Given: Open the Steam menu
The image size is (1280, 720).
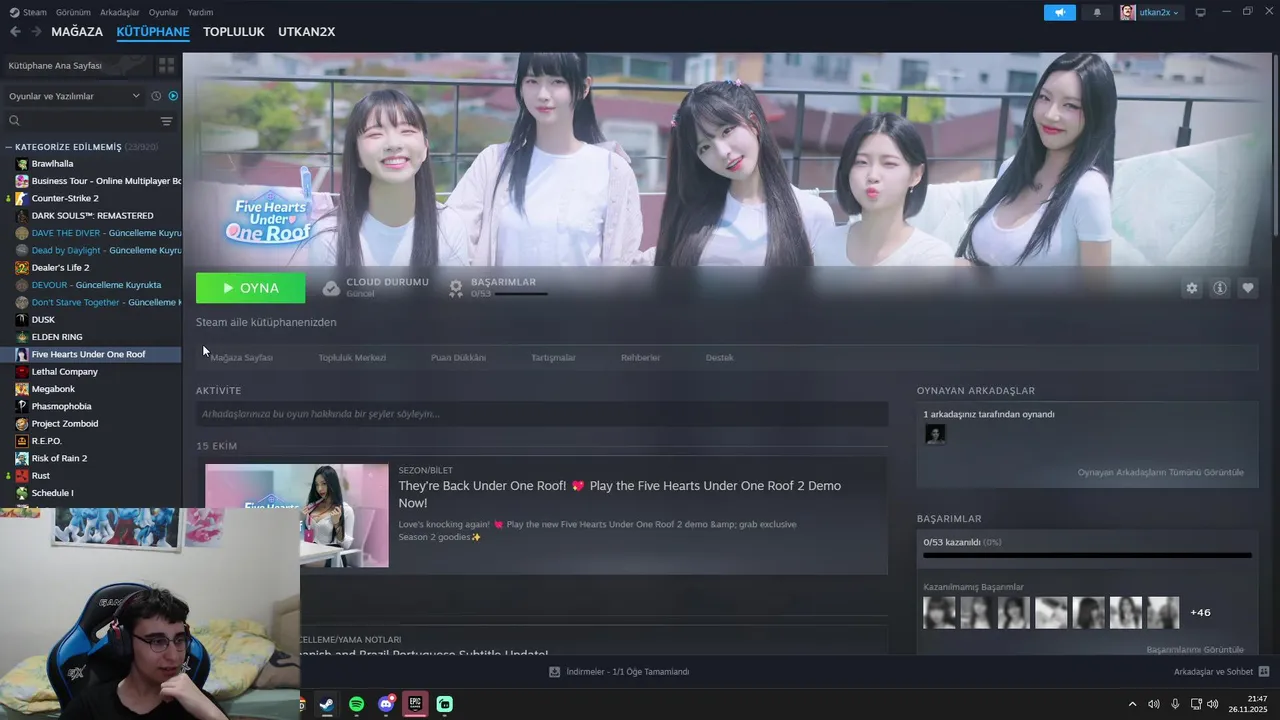Looking at the screenshot, I should point(28,12).
